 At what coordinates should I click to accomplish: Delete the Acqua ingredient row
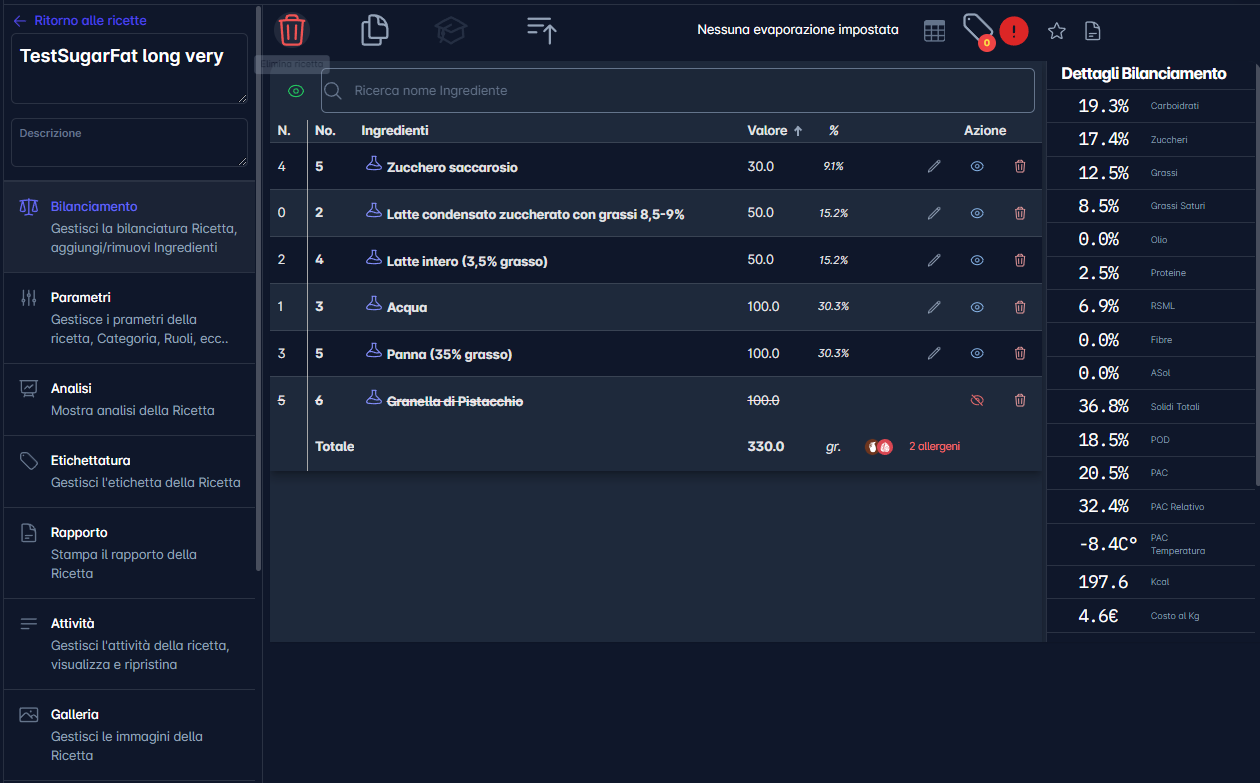1020,307
